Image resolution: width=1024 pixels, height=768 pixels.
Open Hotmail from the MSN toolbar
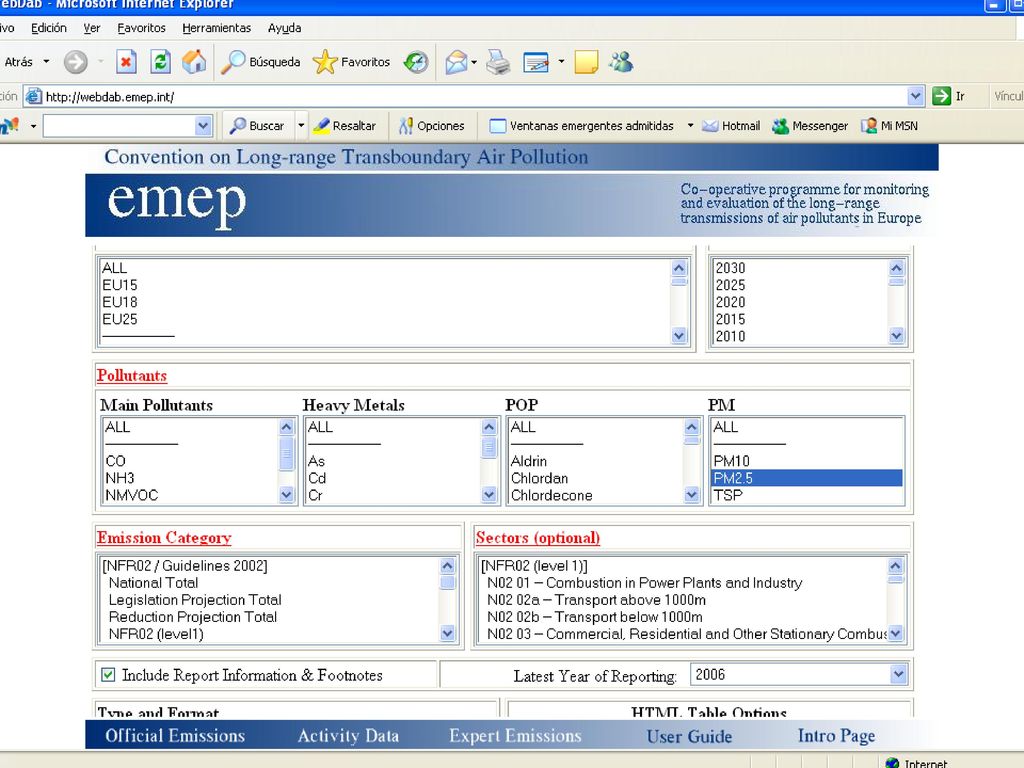click(x=731, y=125)
